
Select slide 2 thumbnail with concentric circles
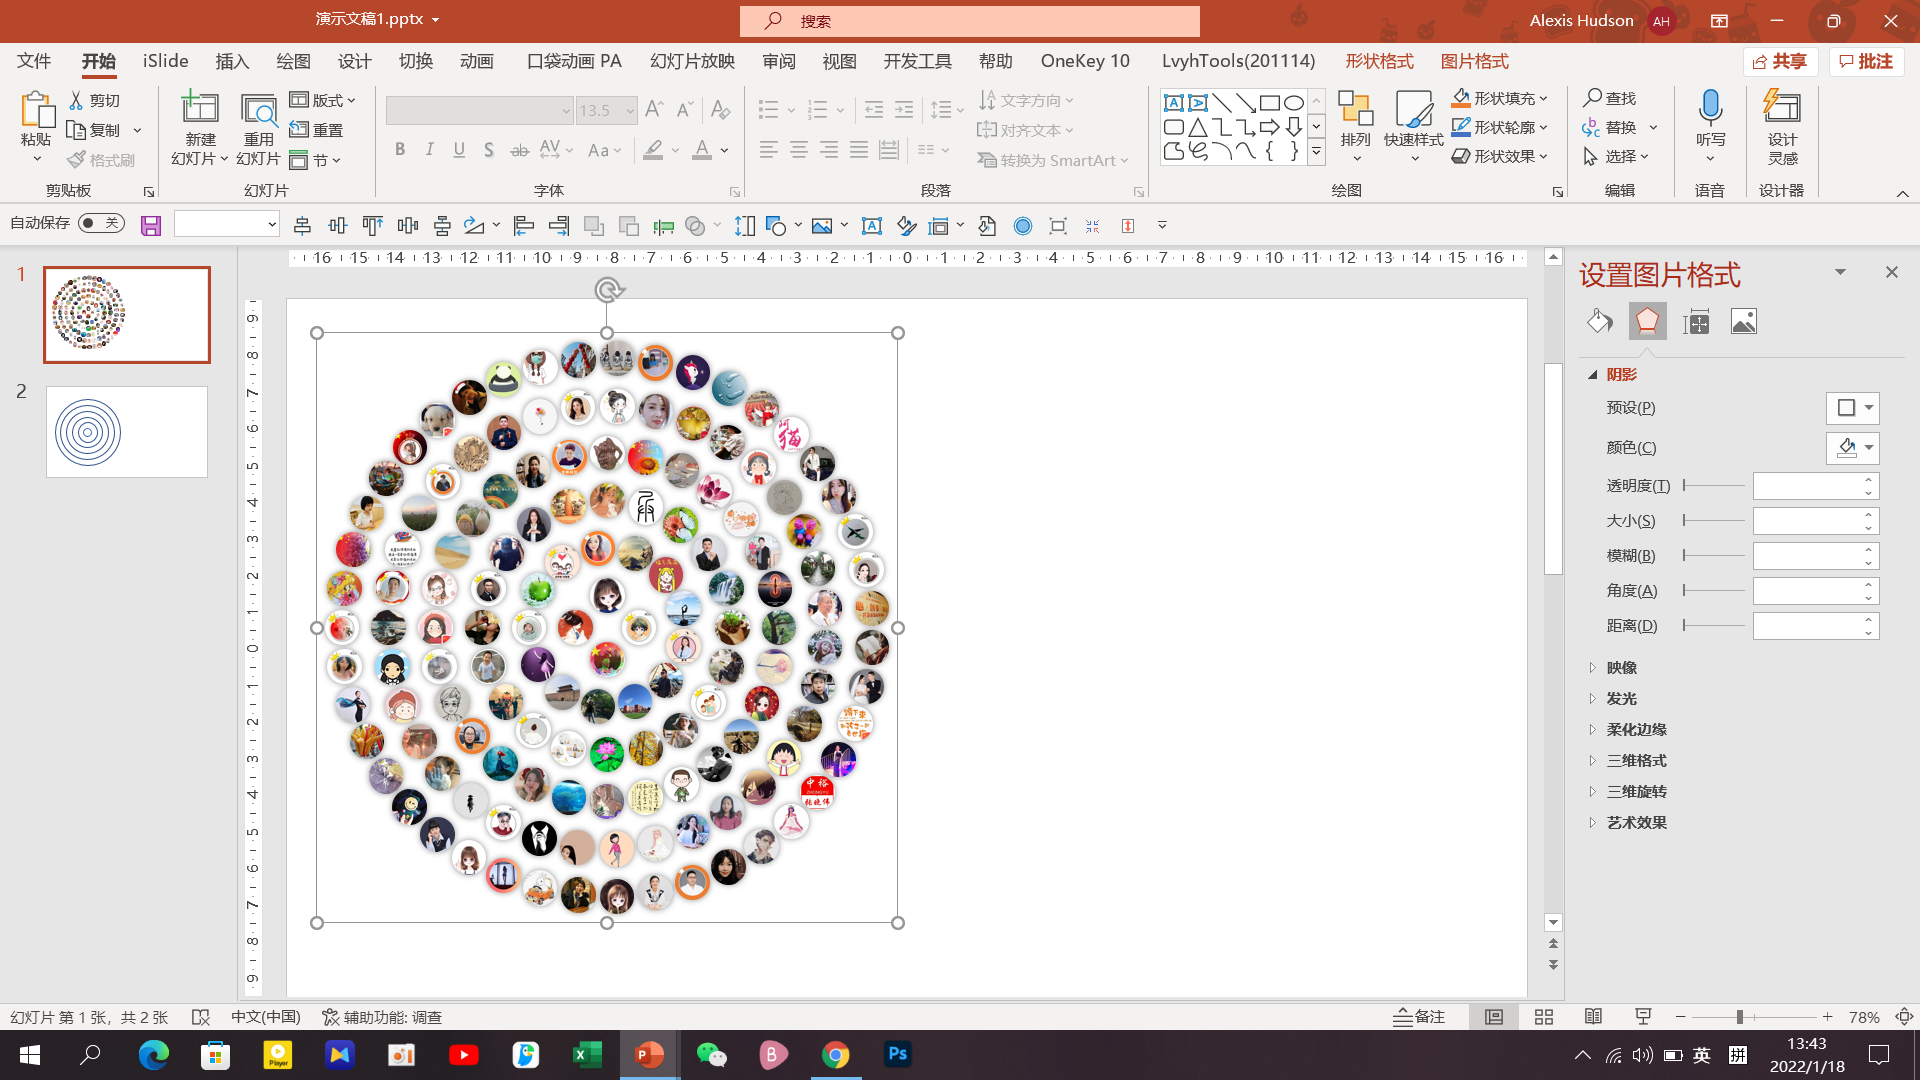(127, 432)
